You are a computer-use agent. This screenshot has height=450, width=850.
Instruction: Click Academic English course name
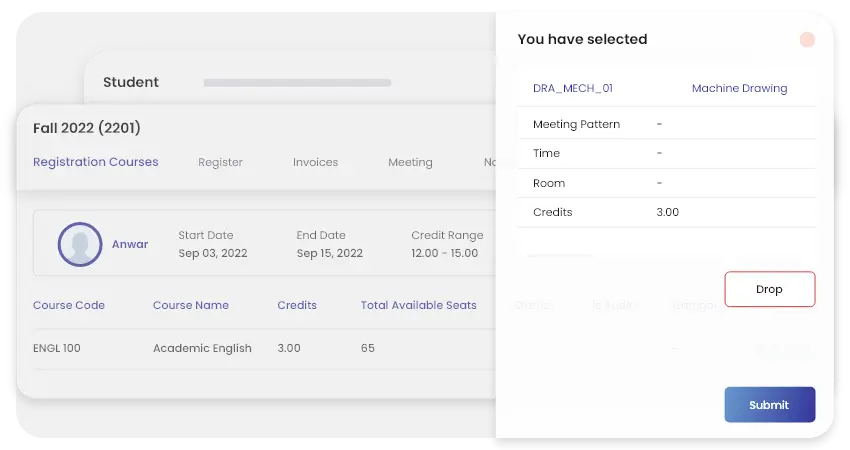[x=202, y=348]
